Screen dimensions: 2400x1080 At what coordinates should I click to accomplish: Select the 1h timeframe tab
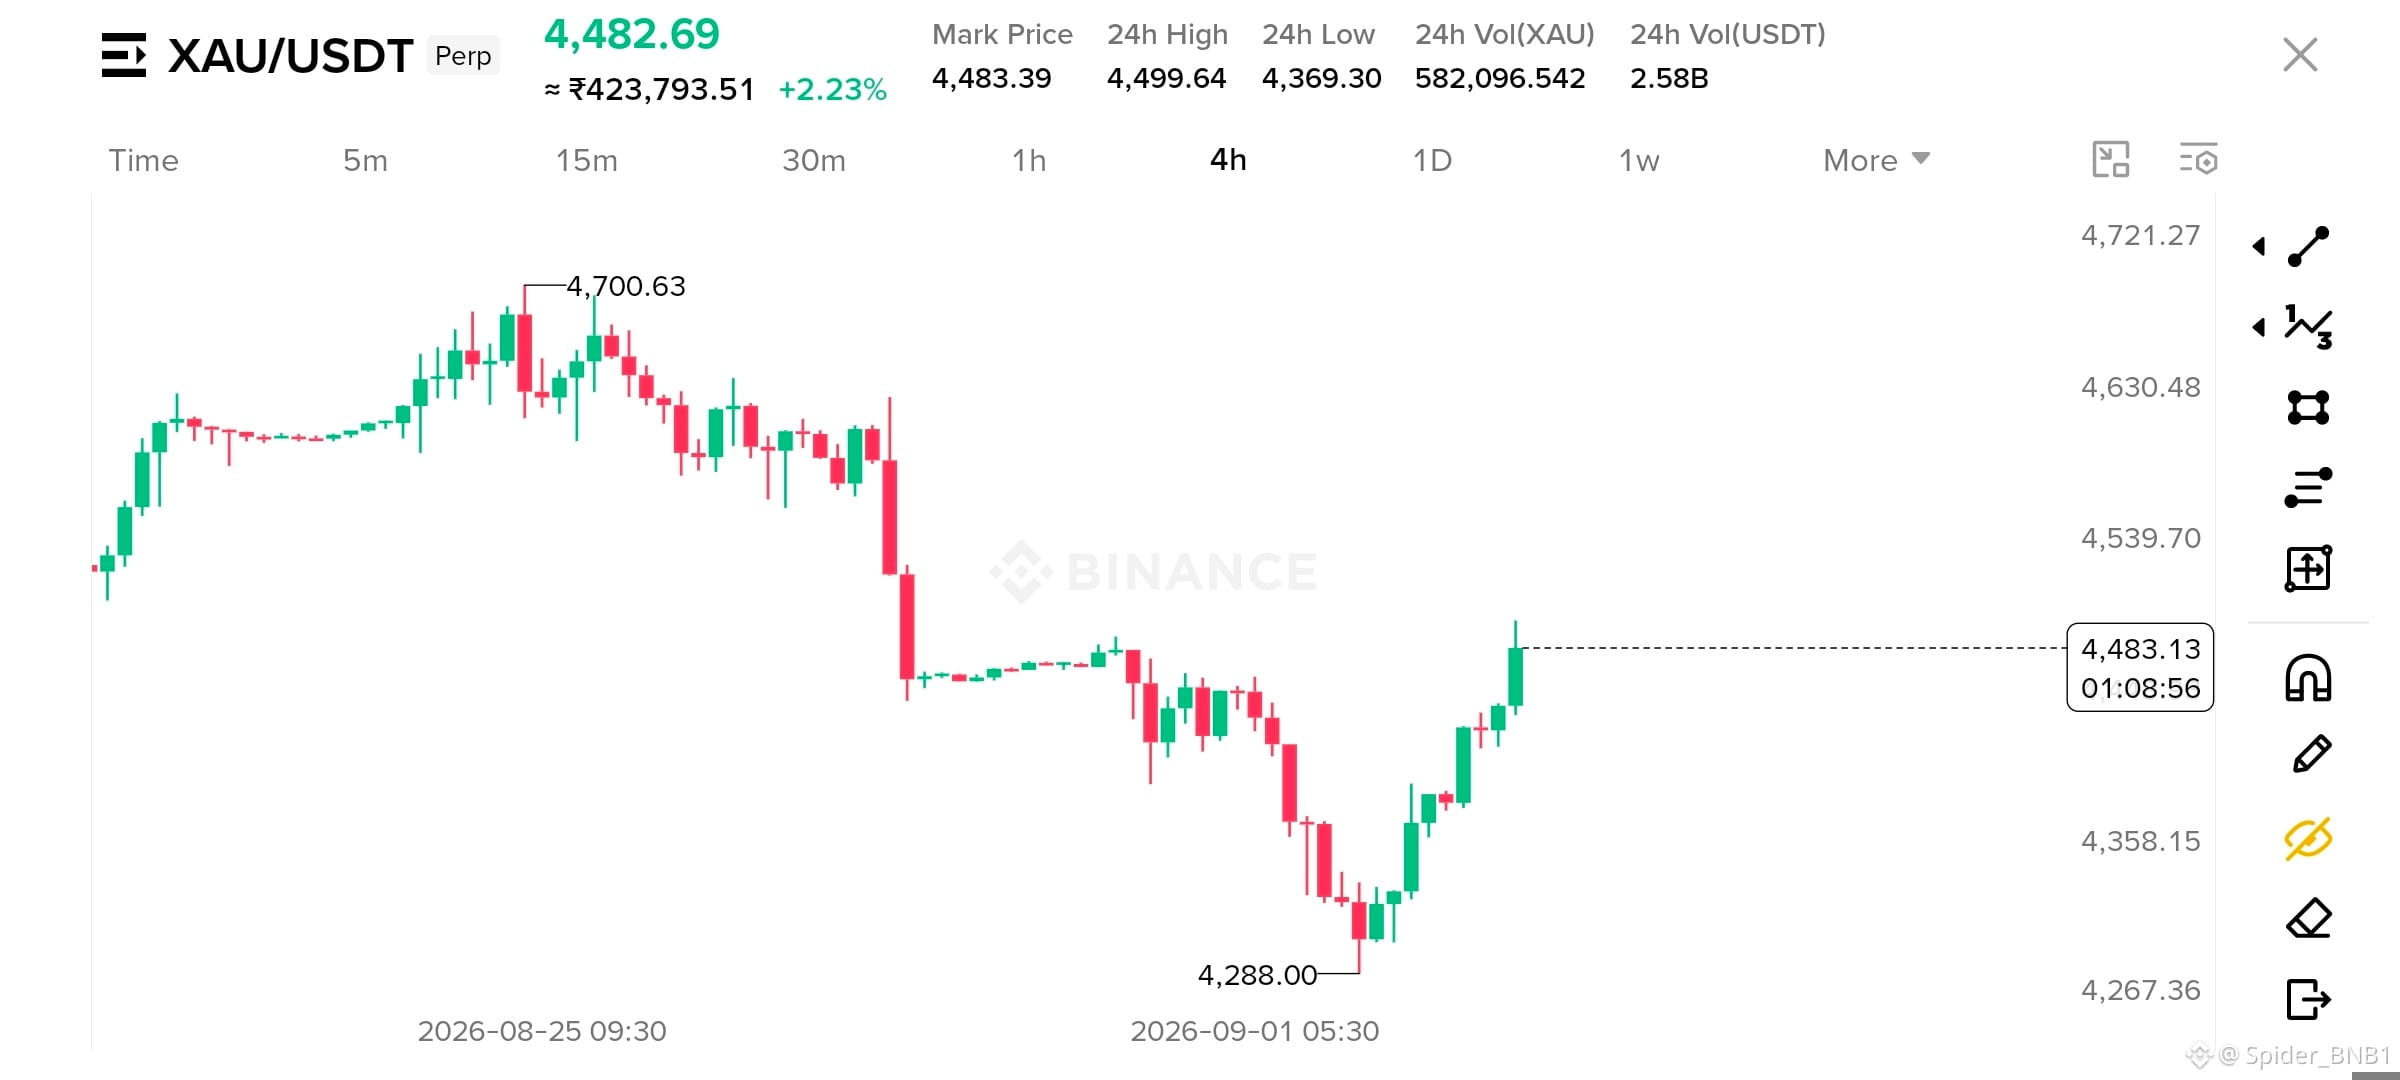point(1029,160)
